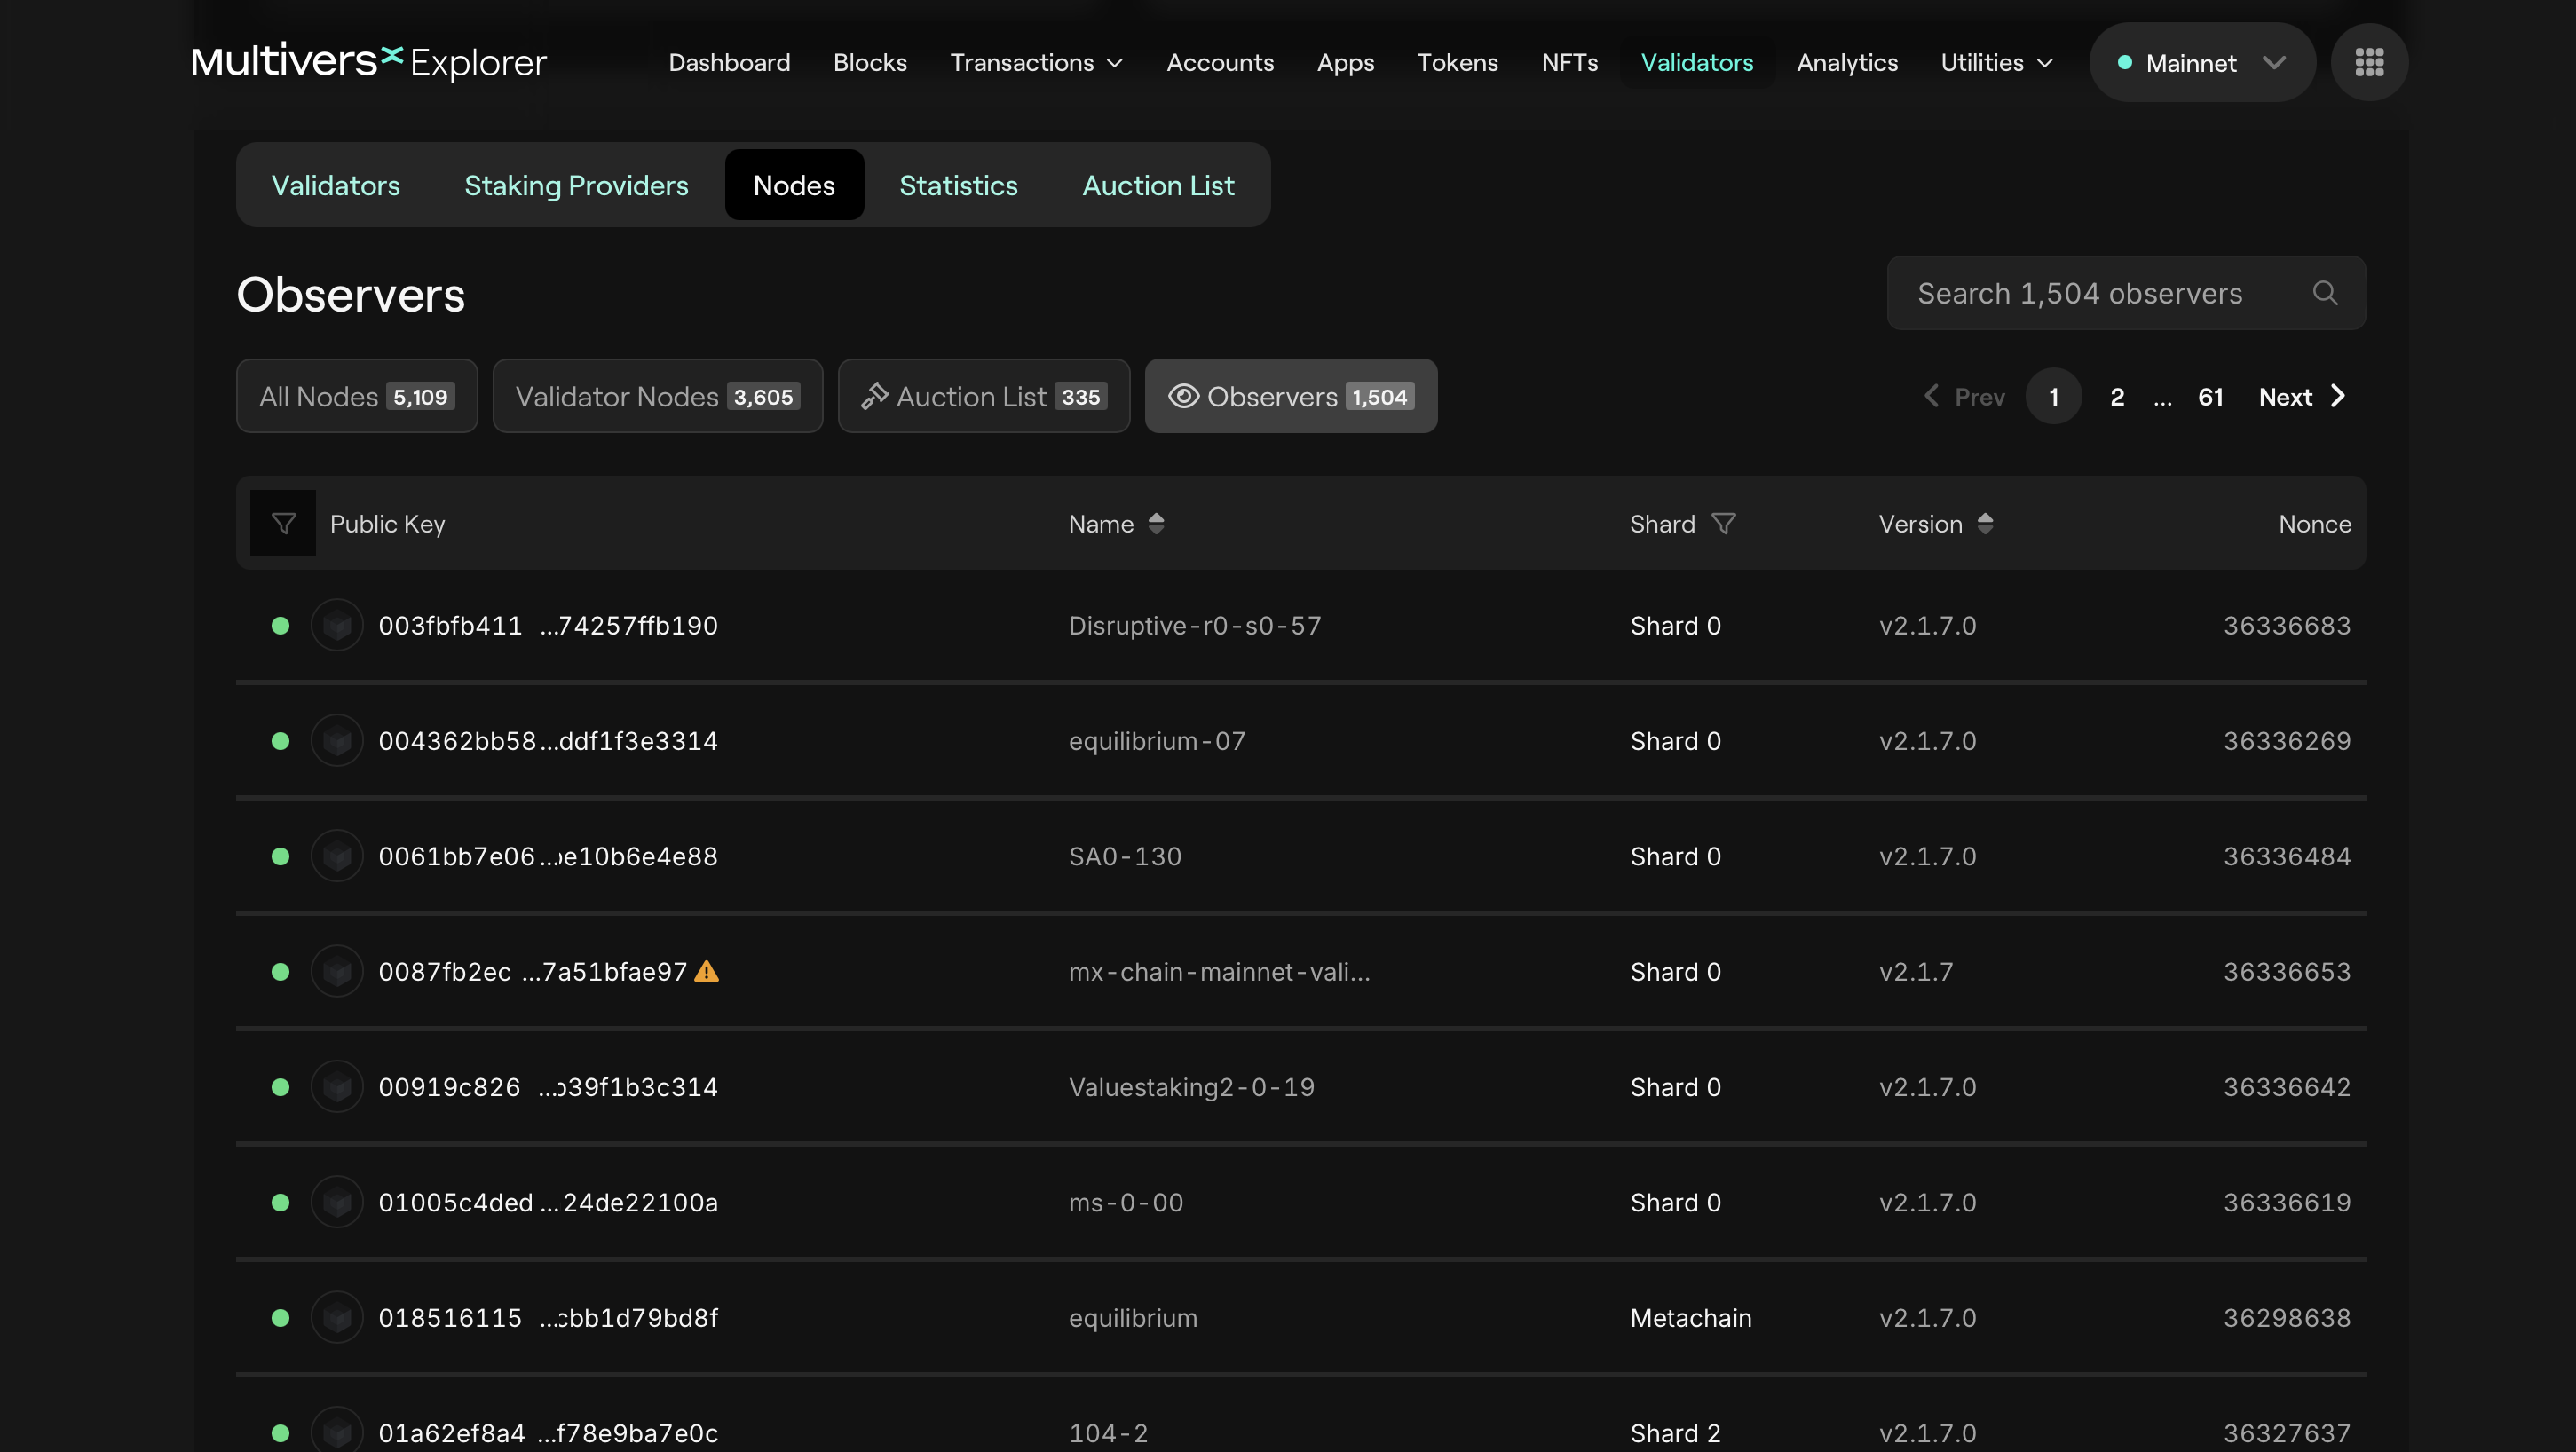Focus the Search 1,504 observers field
Viewport: 2576px width, 1452px height.
(2125, 293)
